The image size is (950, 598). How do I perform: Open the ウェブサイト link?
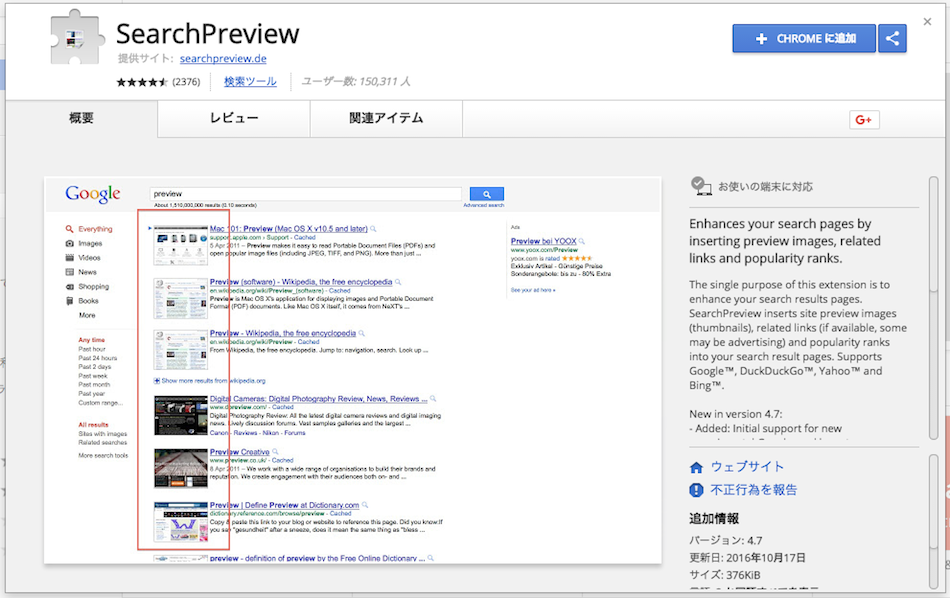[747, 467]
